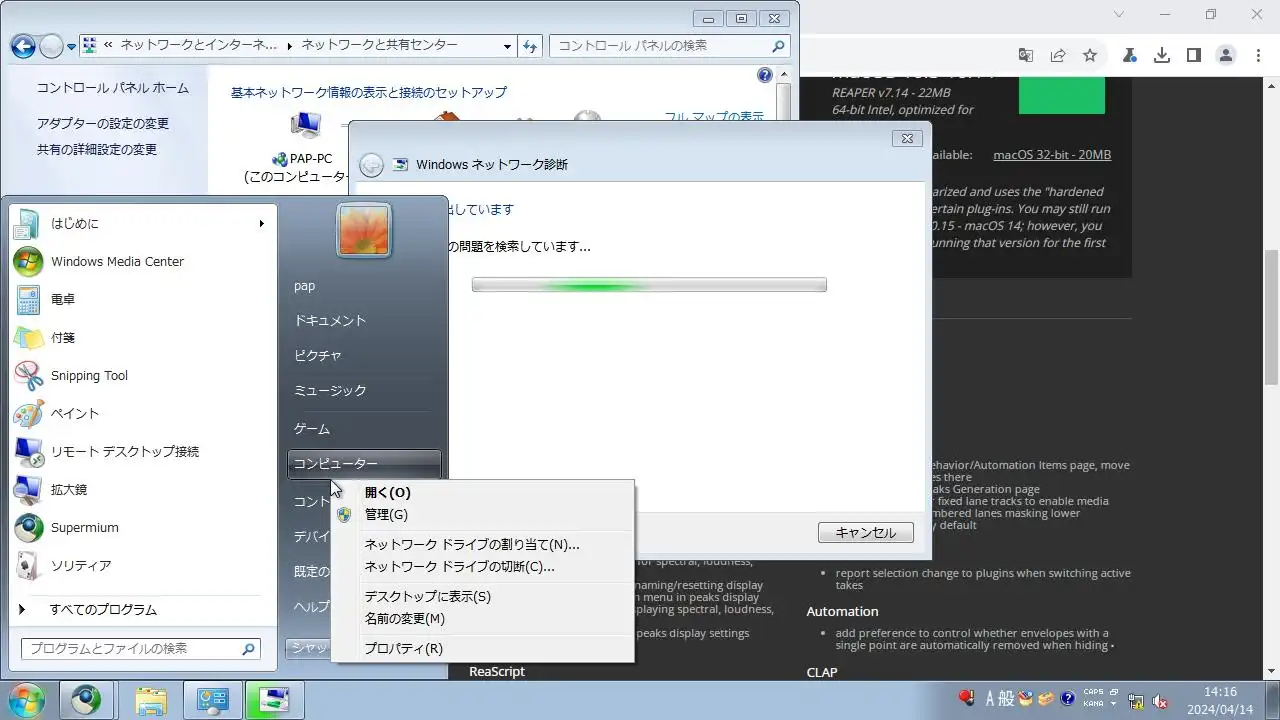Viewport: 1280px width, 720px height.
Task: Toggle CAPS lock indicator in language bar
Action: pyautogui.click(x=1094, y=692)
